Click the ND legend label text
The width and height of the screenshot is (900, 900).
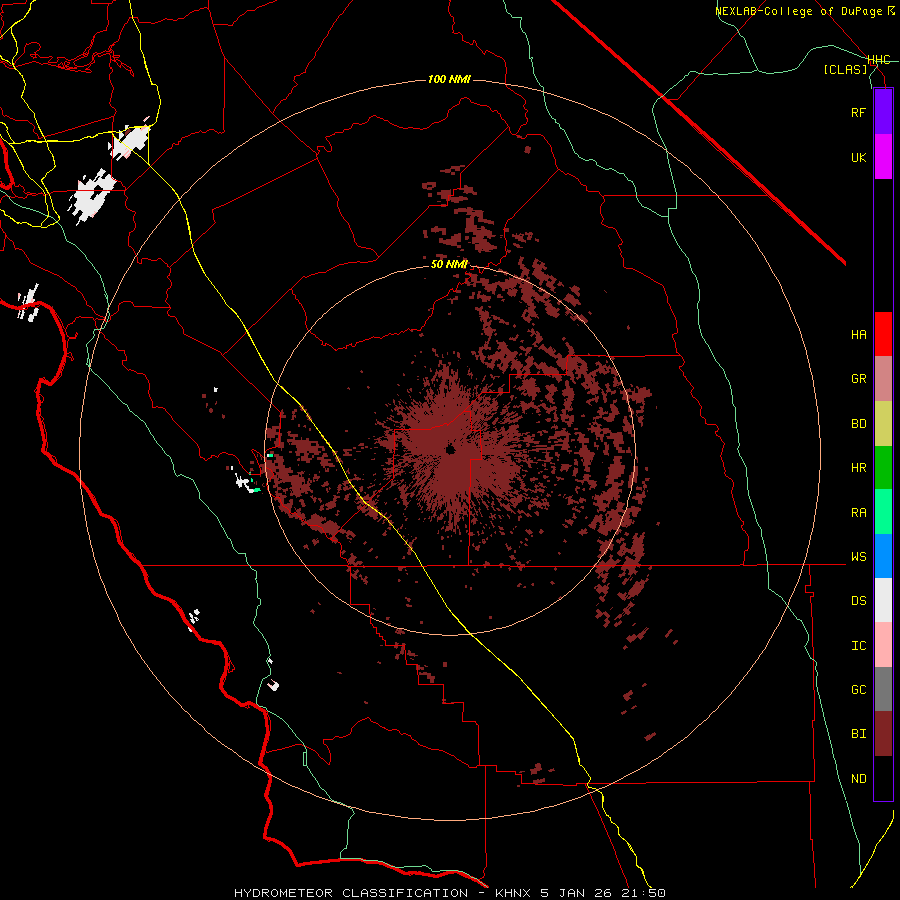(859, 778)
